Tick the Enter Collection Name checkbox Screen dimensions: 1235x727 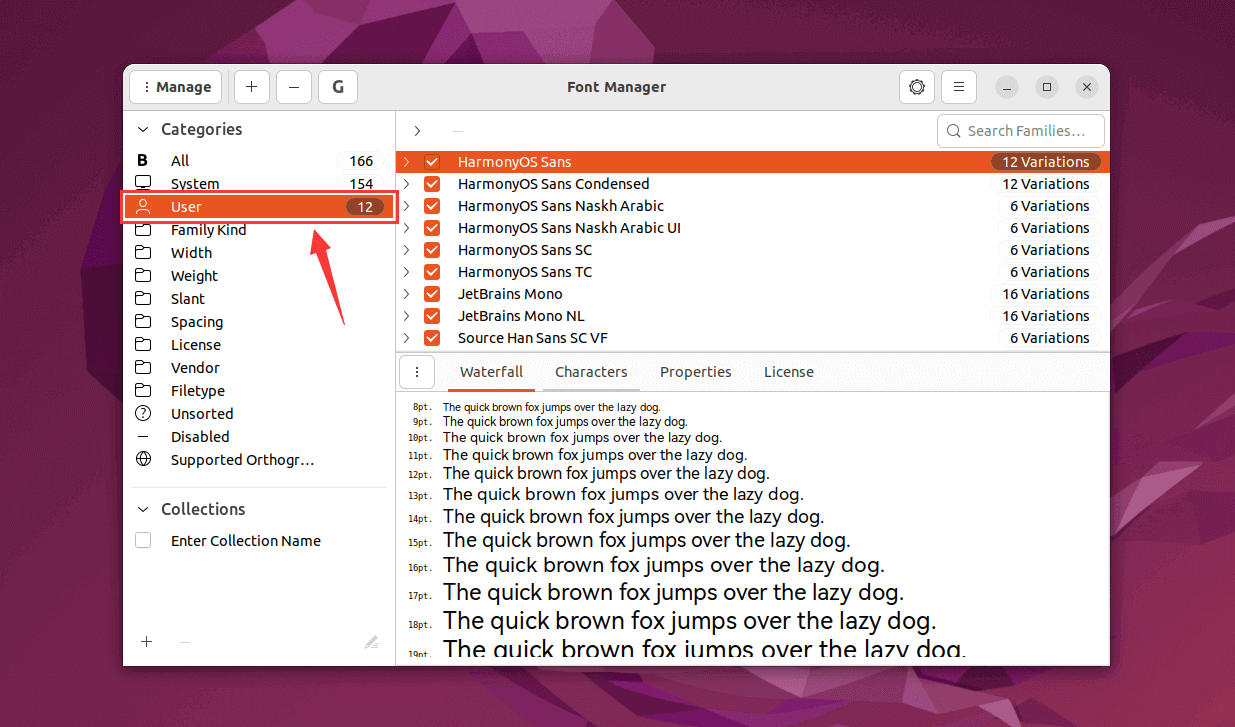(143, 540)
